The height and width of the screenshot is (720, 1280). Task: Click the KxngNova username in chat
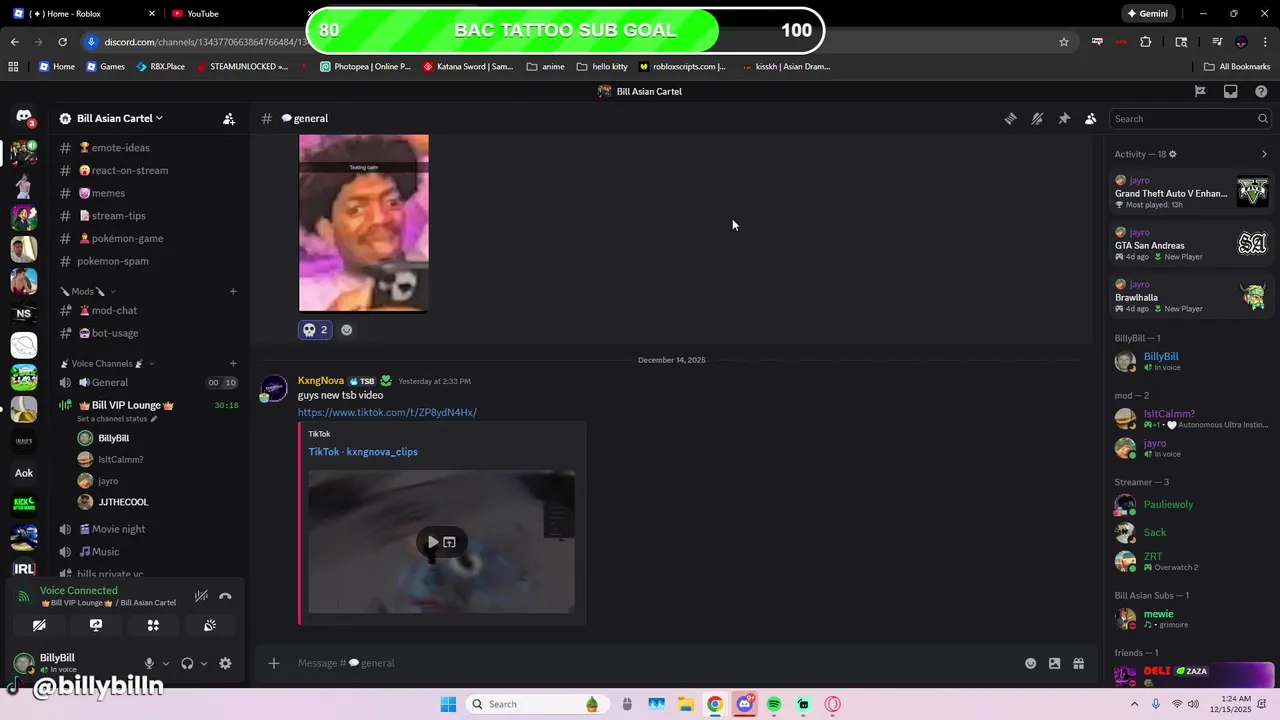321,381
